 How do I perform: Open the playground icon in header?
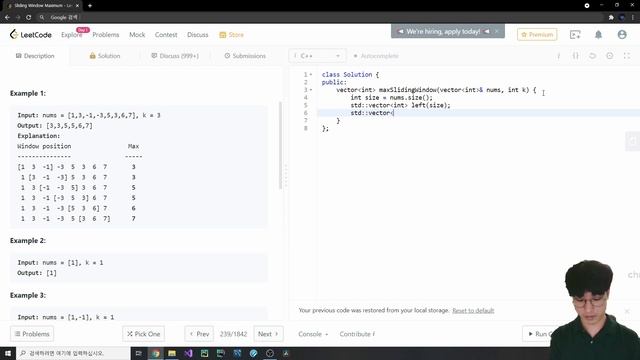(575, 35)
